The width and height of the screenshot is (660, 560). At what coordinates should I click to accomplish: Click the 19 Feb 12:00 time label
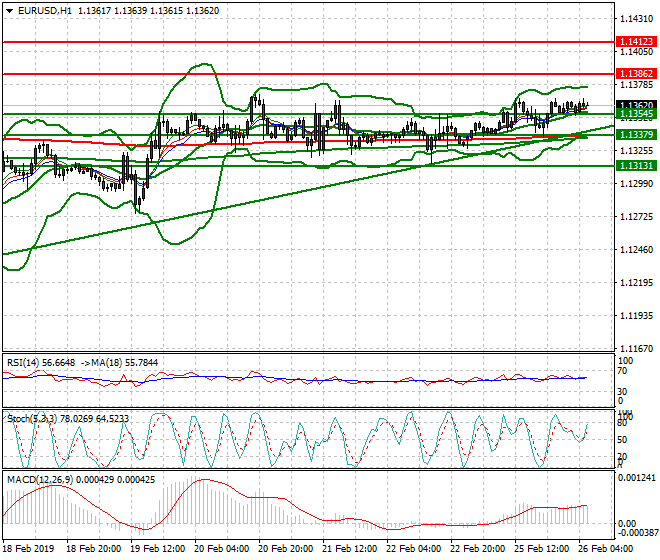(157, 549)
